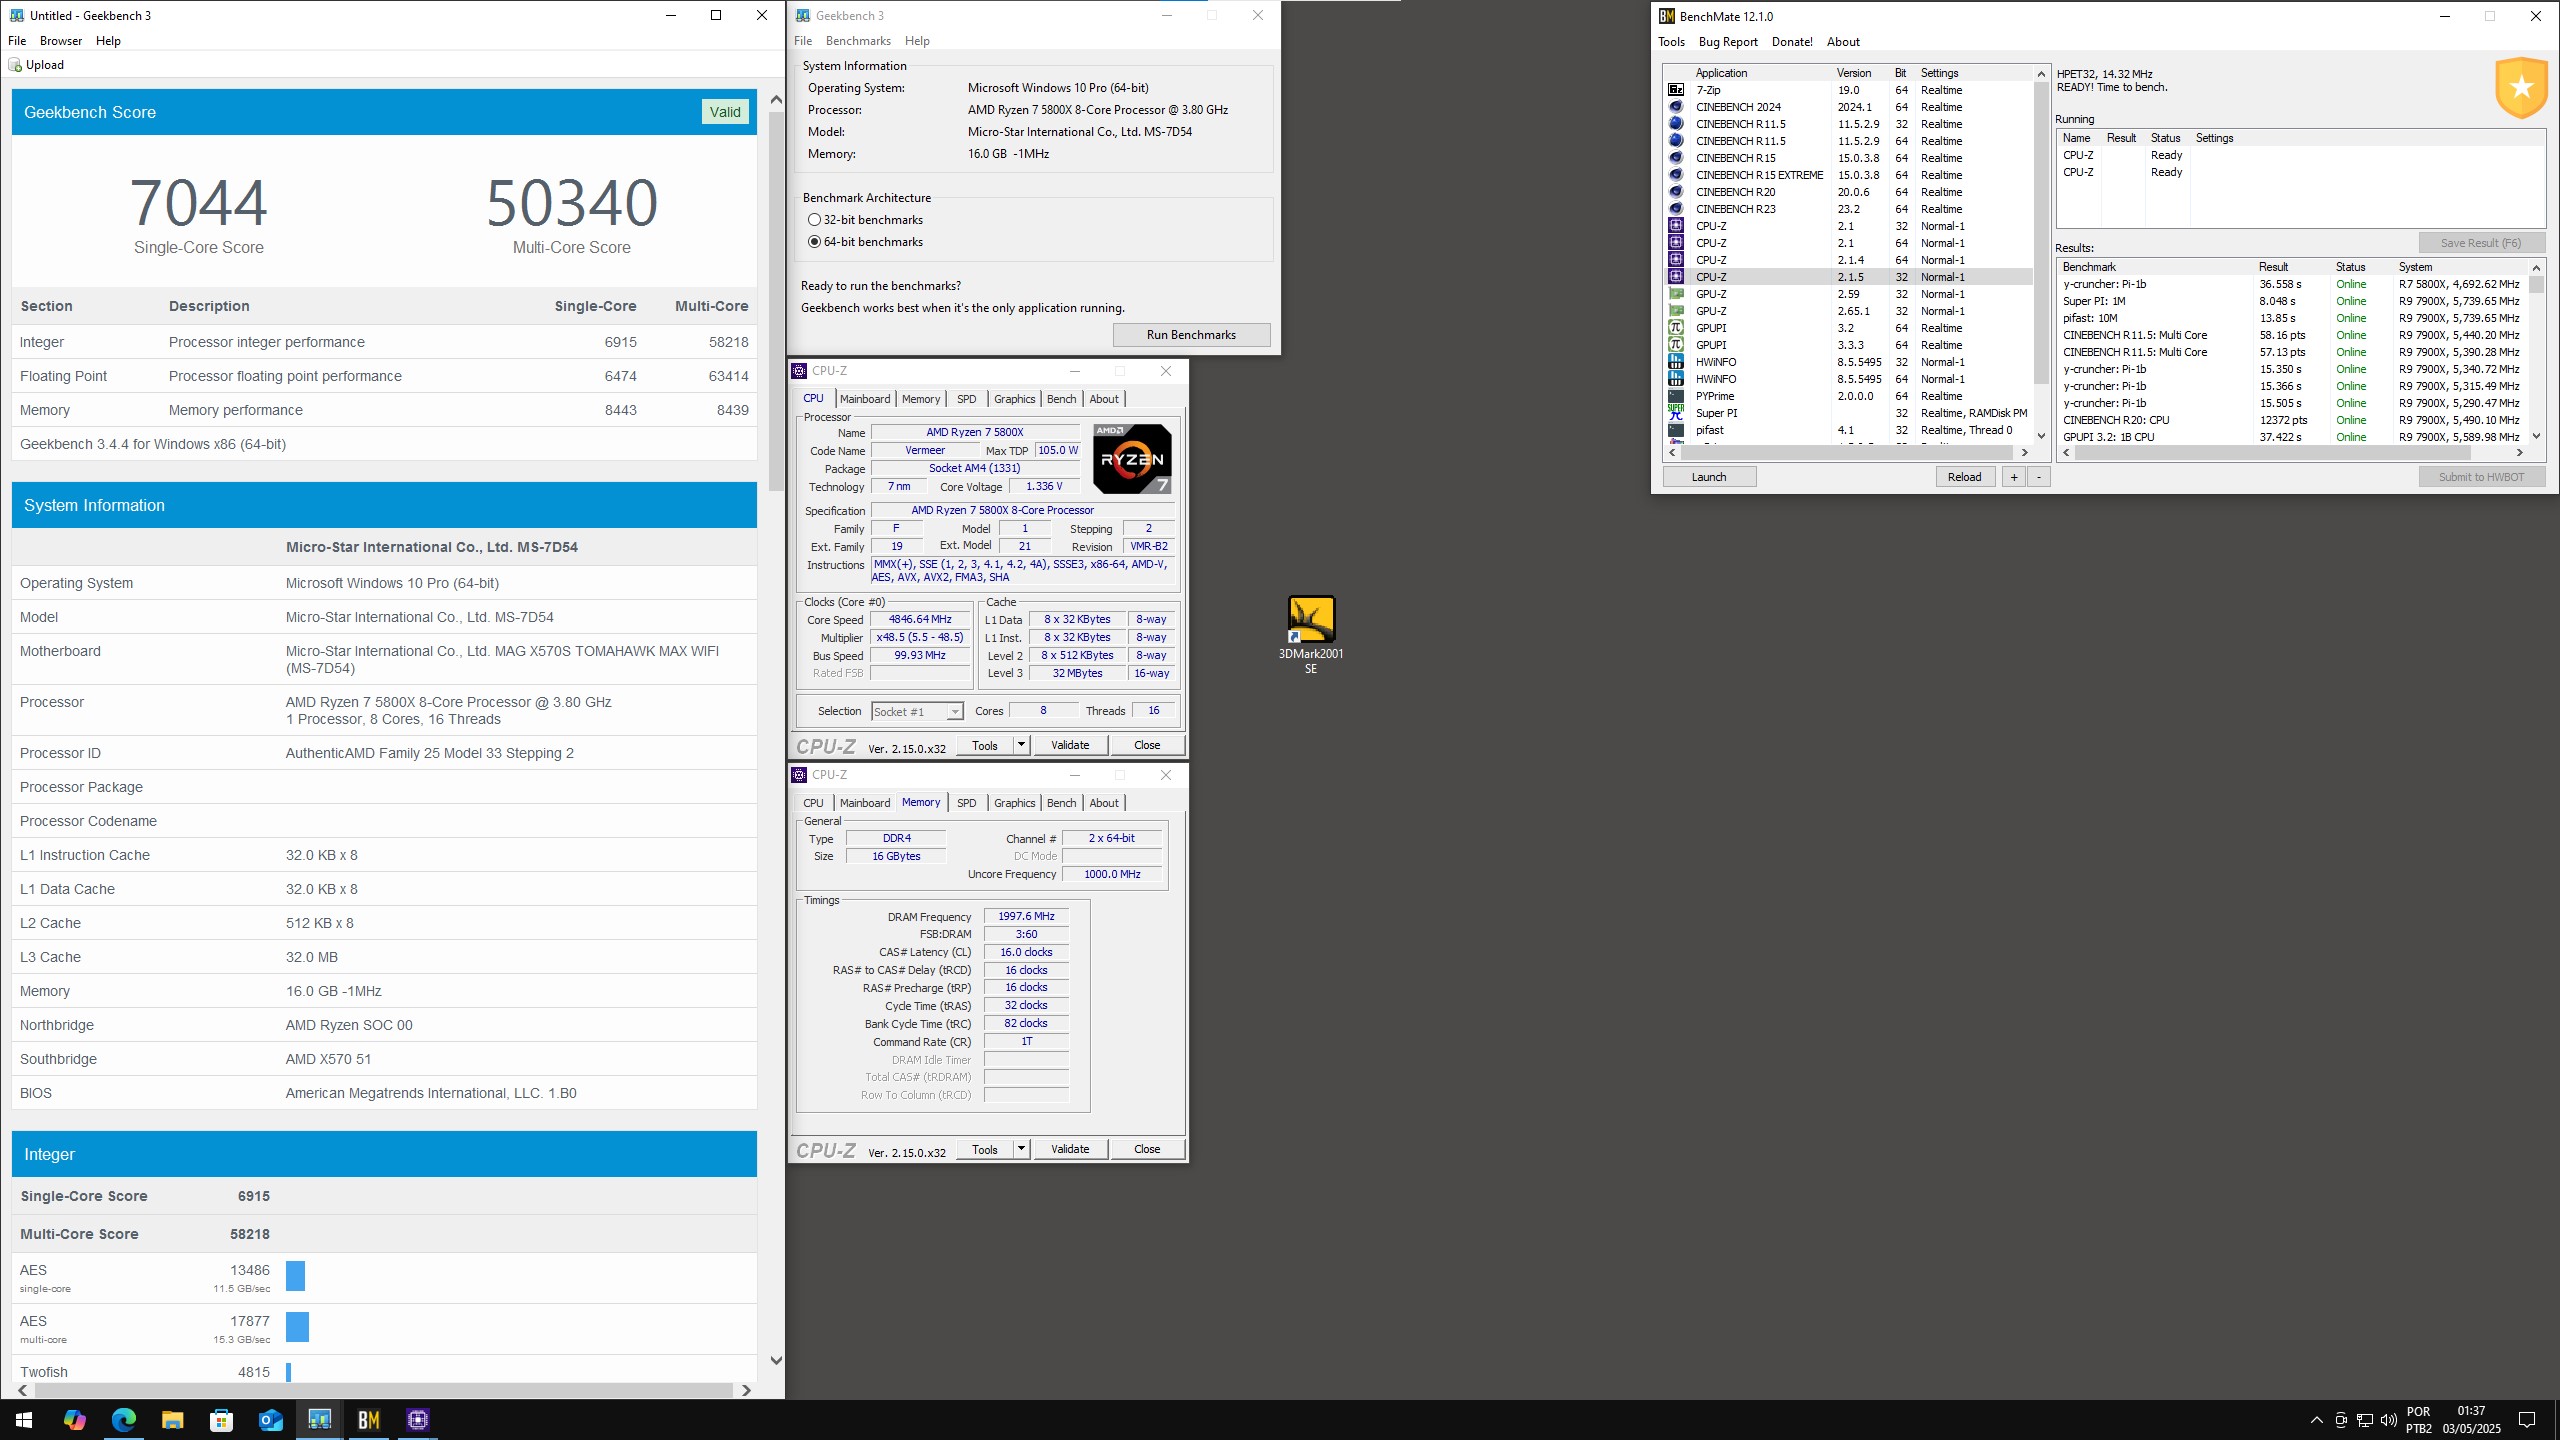Click the CPU-Z 2.1.5 icon in BenchMate list
Image resolution: width=2560 pixels, height=1440 pixels.
tap(1676, 277)
